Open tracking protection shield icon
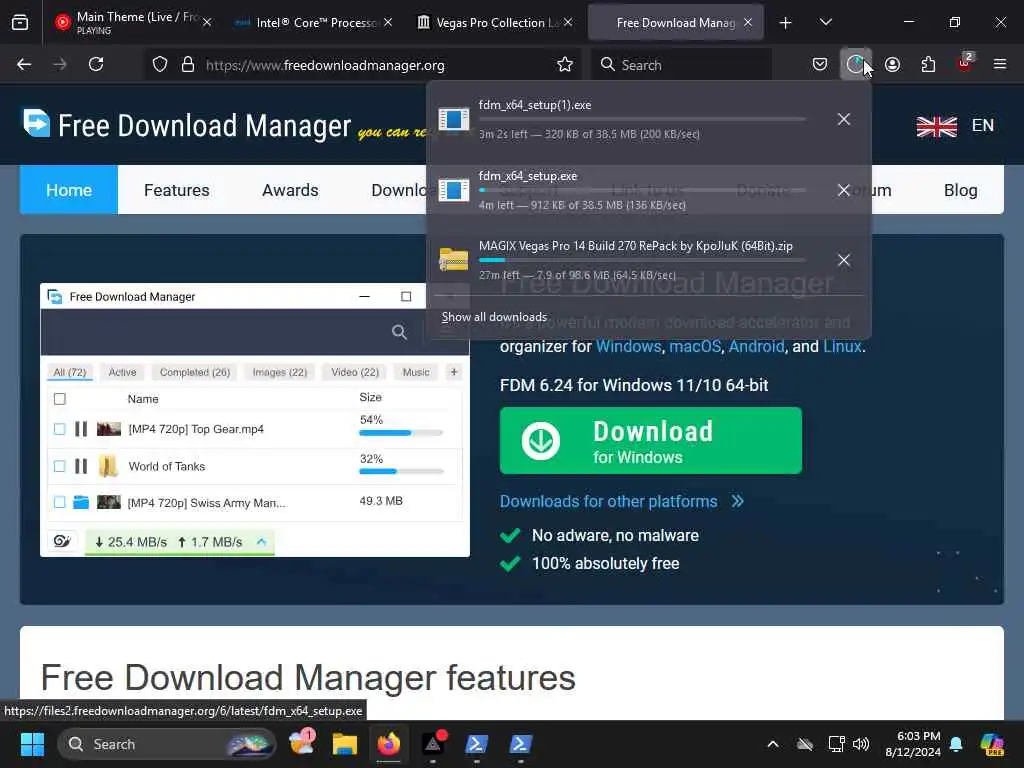The image size is (1024, 768). pyautogui.click(x=160, y=65)
